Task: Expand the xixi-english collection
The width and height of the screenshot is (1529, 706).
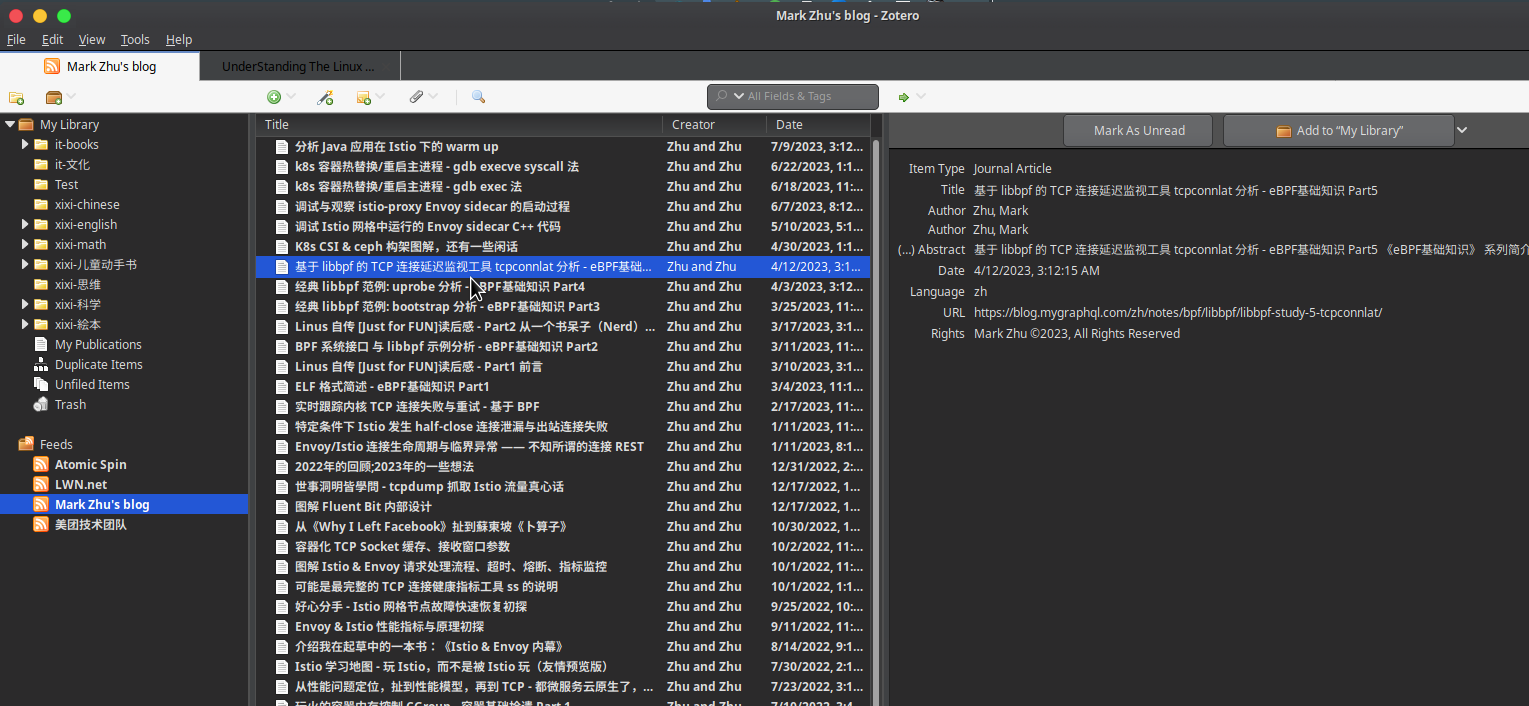Action: tap(26, 224)
